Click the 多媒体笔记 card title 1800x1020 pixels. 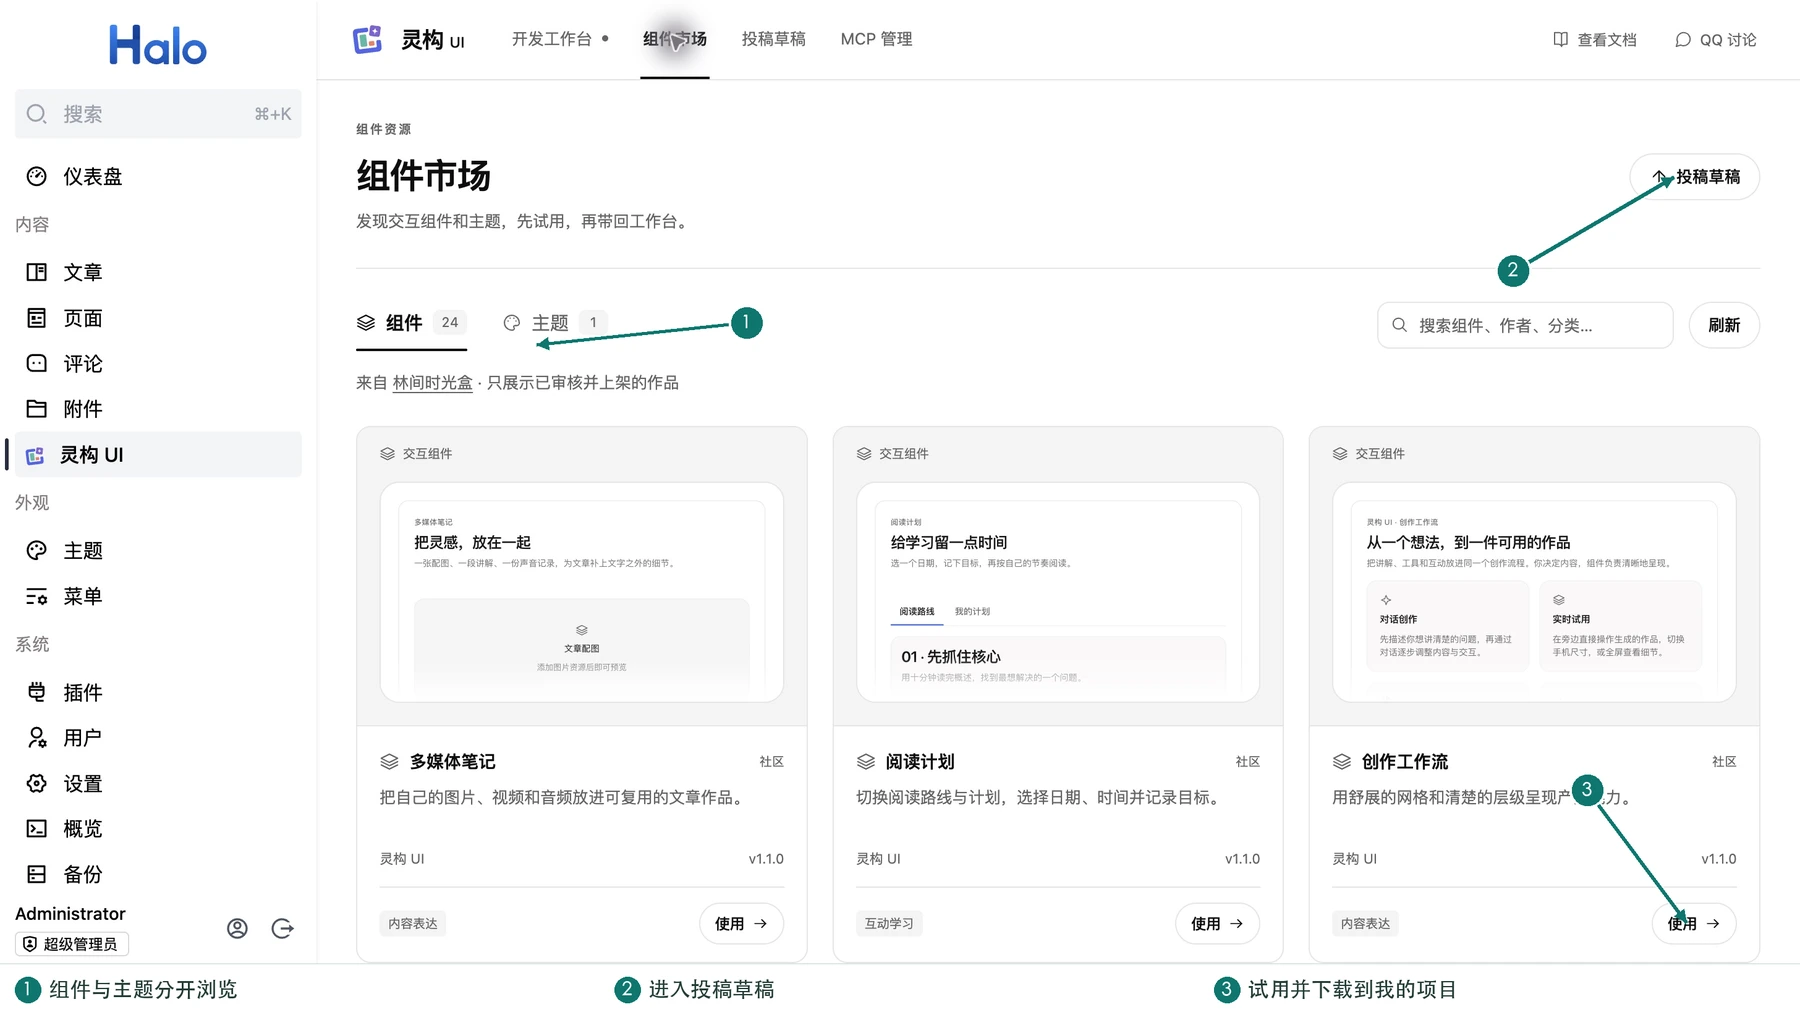(x=452, y=762)
